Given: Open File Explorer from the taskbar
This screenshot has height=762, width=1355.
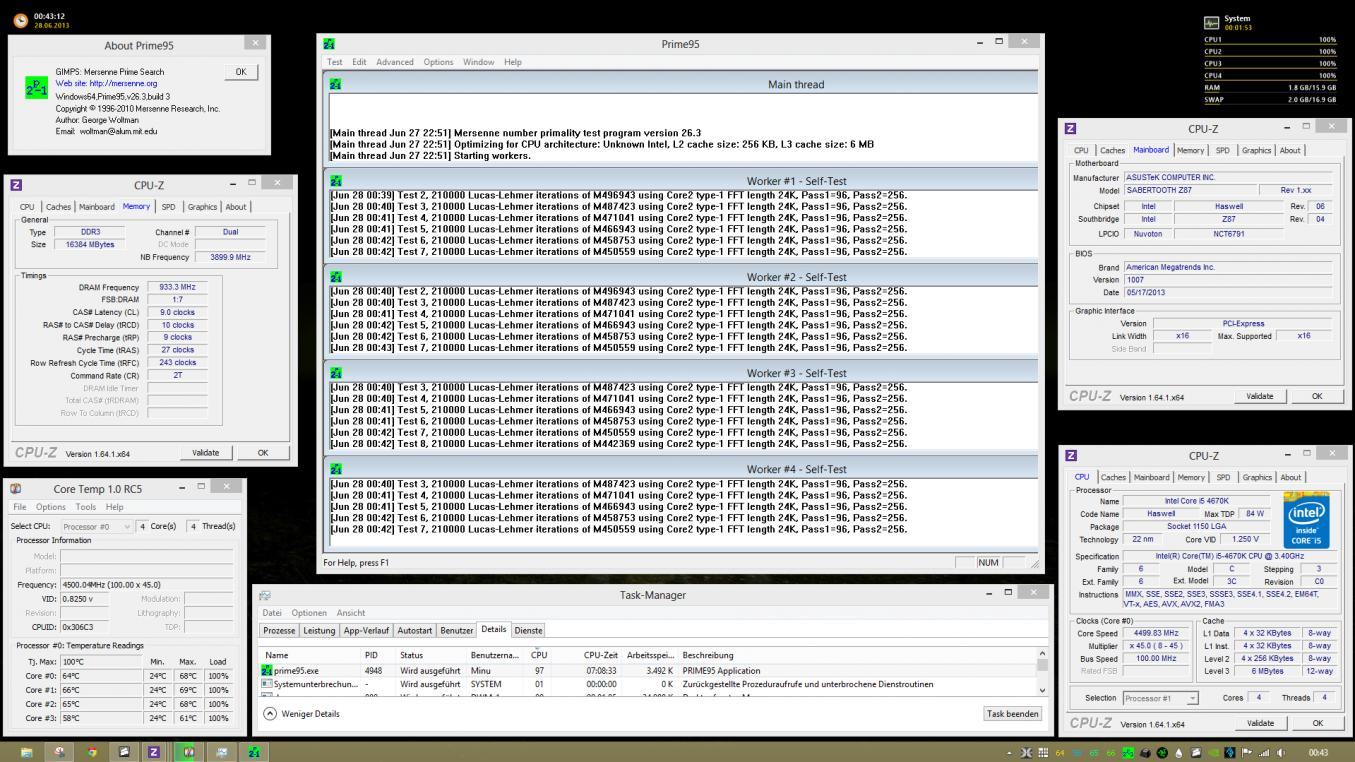Looking at the screenshot, I should coord(27,751).
